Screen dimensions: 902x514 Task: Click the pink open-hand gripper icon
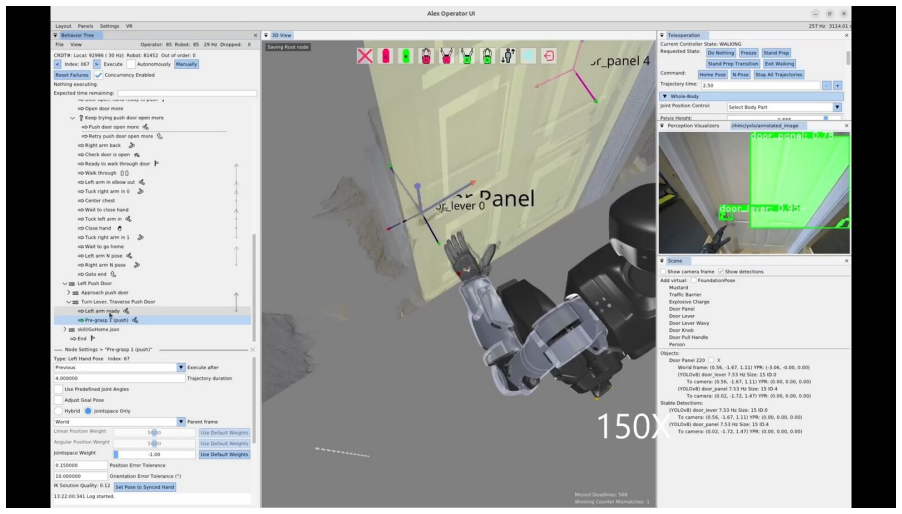(446, 56)
